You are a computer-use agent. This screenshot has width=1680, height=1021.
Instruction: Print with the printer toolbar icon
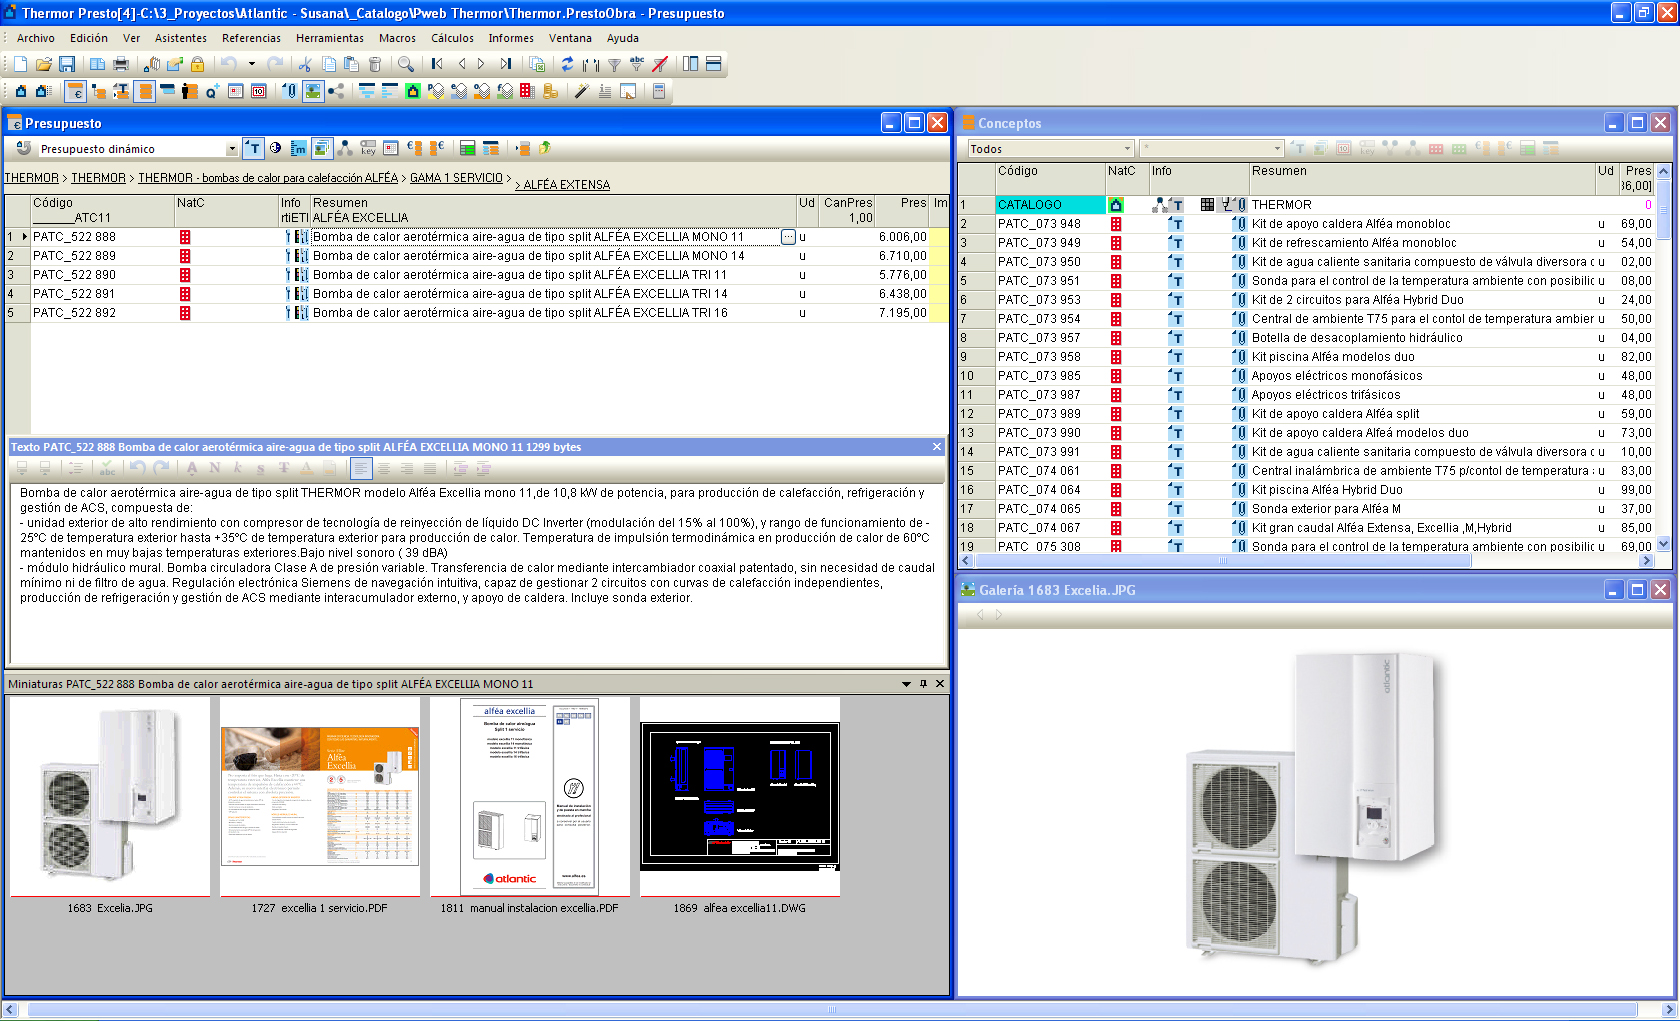coord(121,64)
